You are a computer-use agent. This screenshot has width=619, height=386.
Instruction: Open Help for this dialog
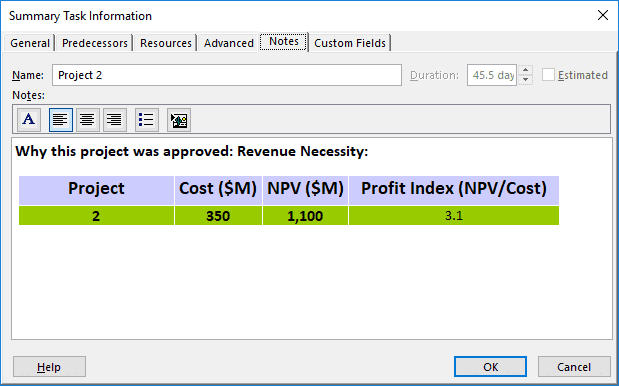49,367
